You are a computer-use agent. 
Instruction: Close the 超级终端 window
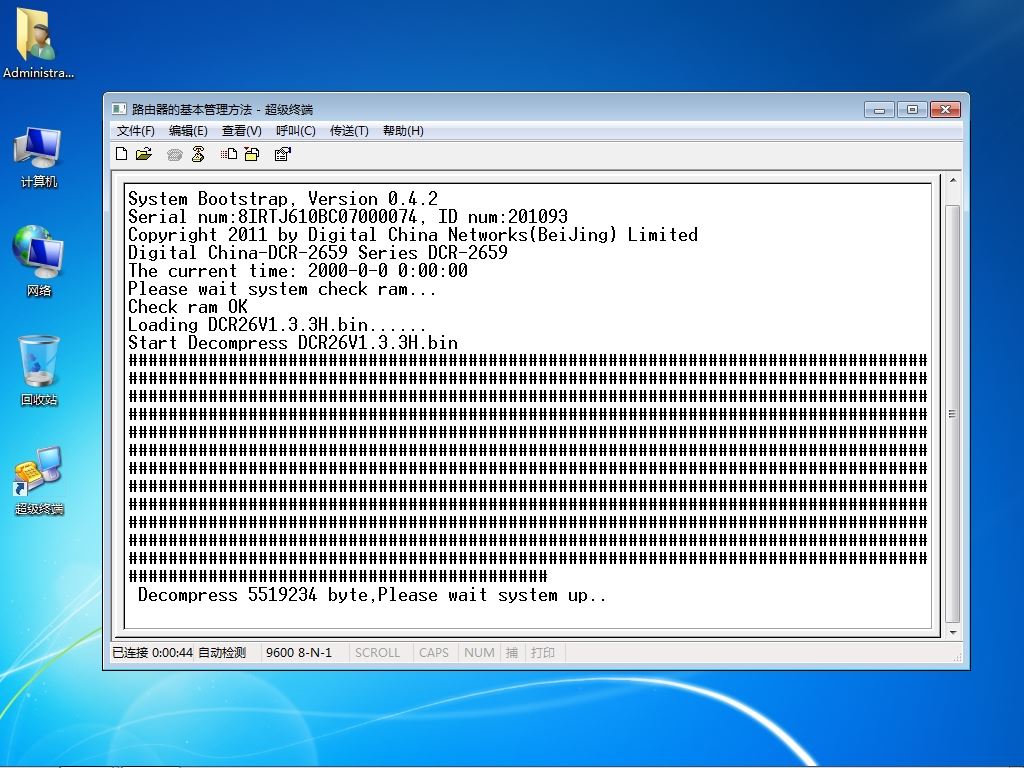945,110
